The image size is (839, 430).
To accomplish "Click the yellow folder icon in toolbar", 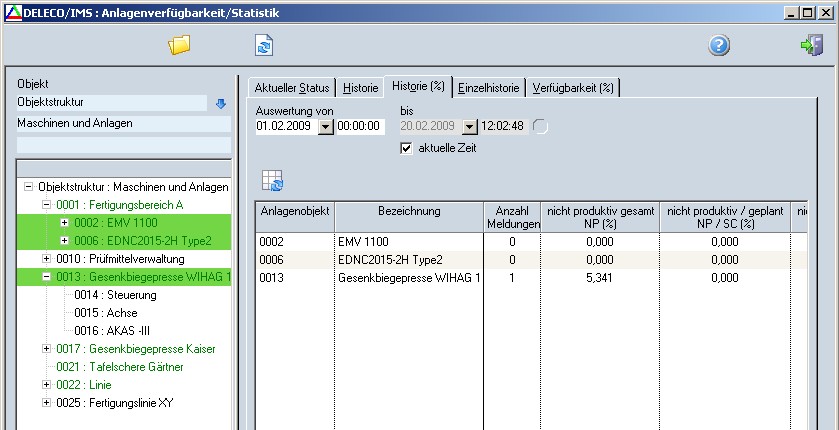I will tap(179, 45).
